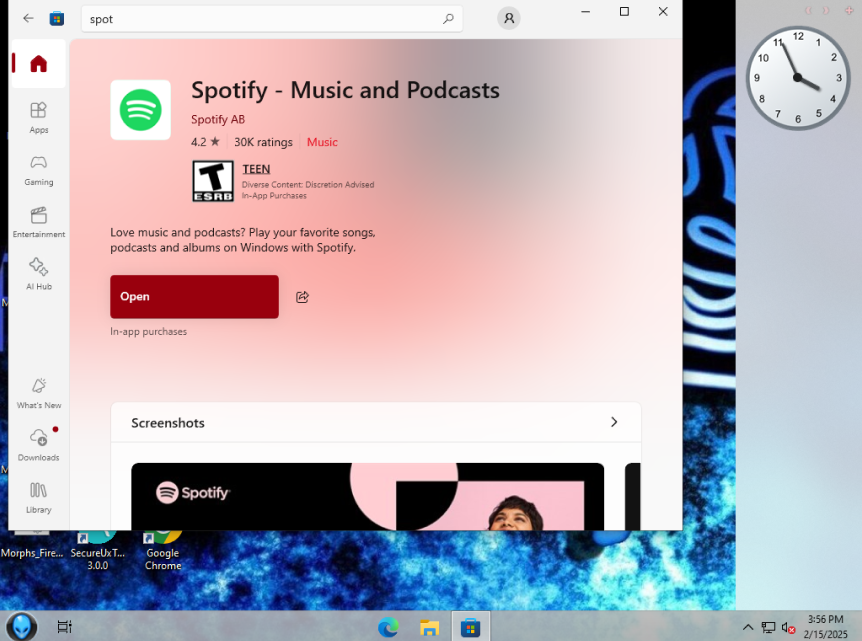Open the Apps section in sidebar
Screen dimensions: 862x641
(38, 118)
